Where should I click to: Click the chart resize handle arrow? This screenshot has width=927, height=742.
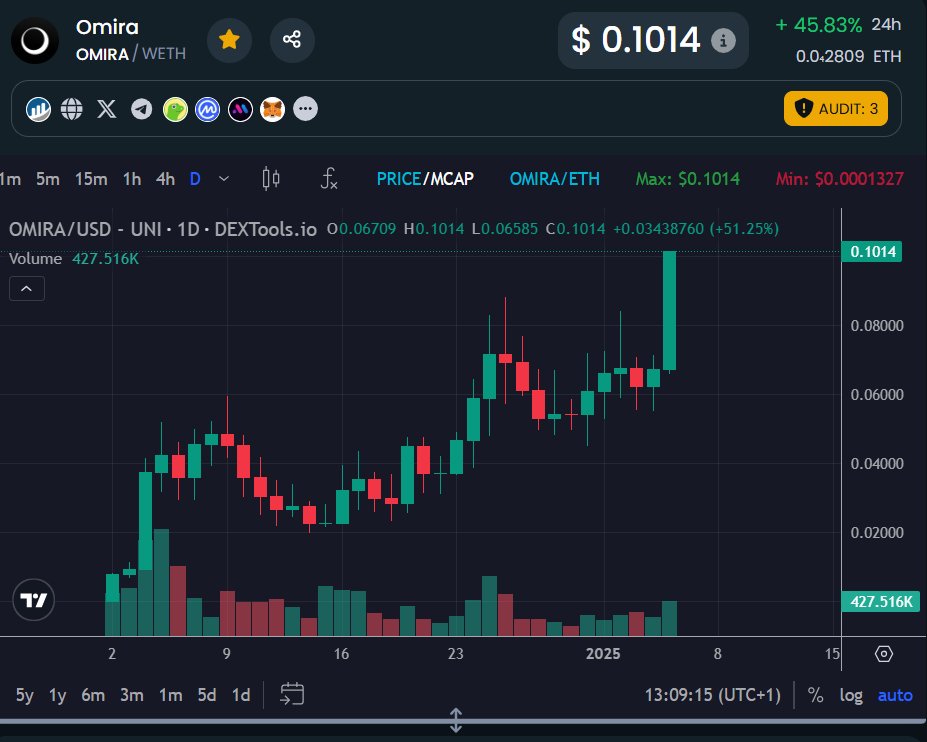coord(456,720)
